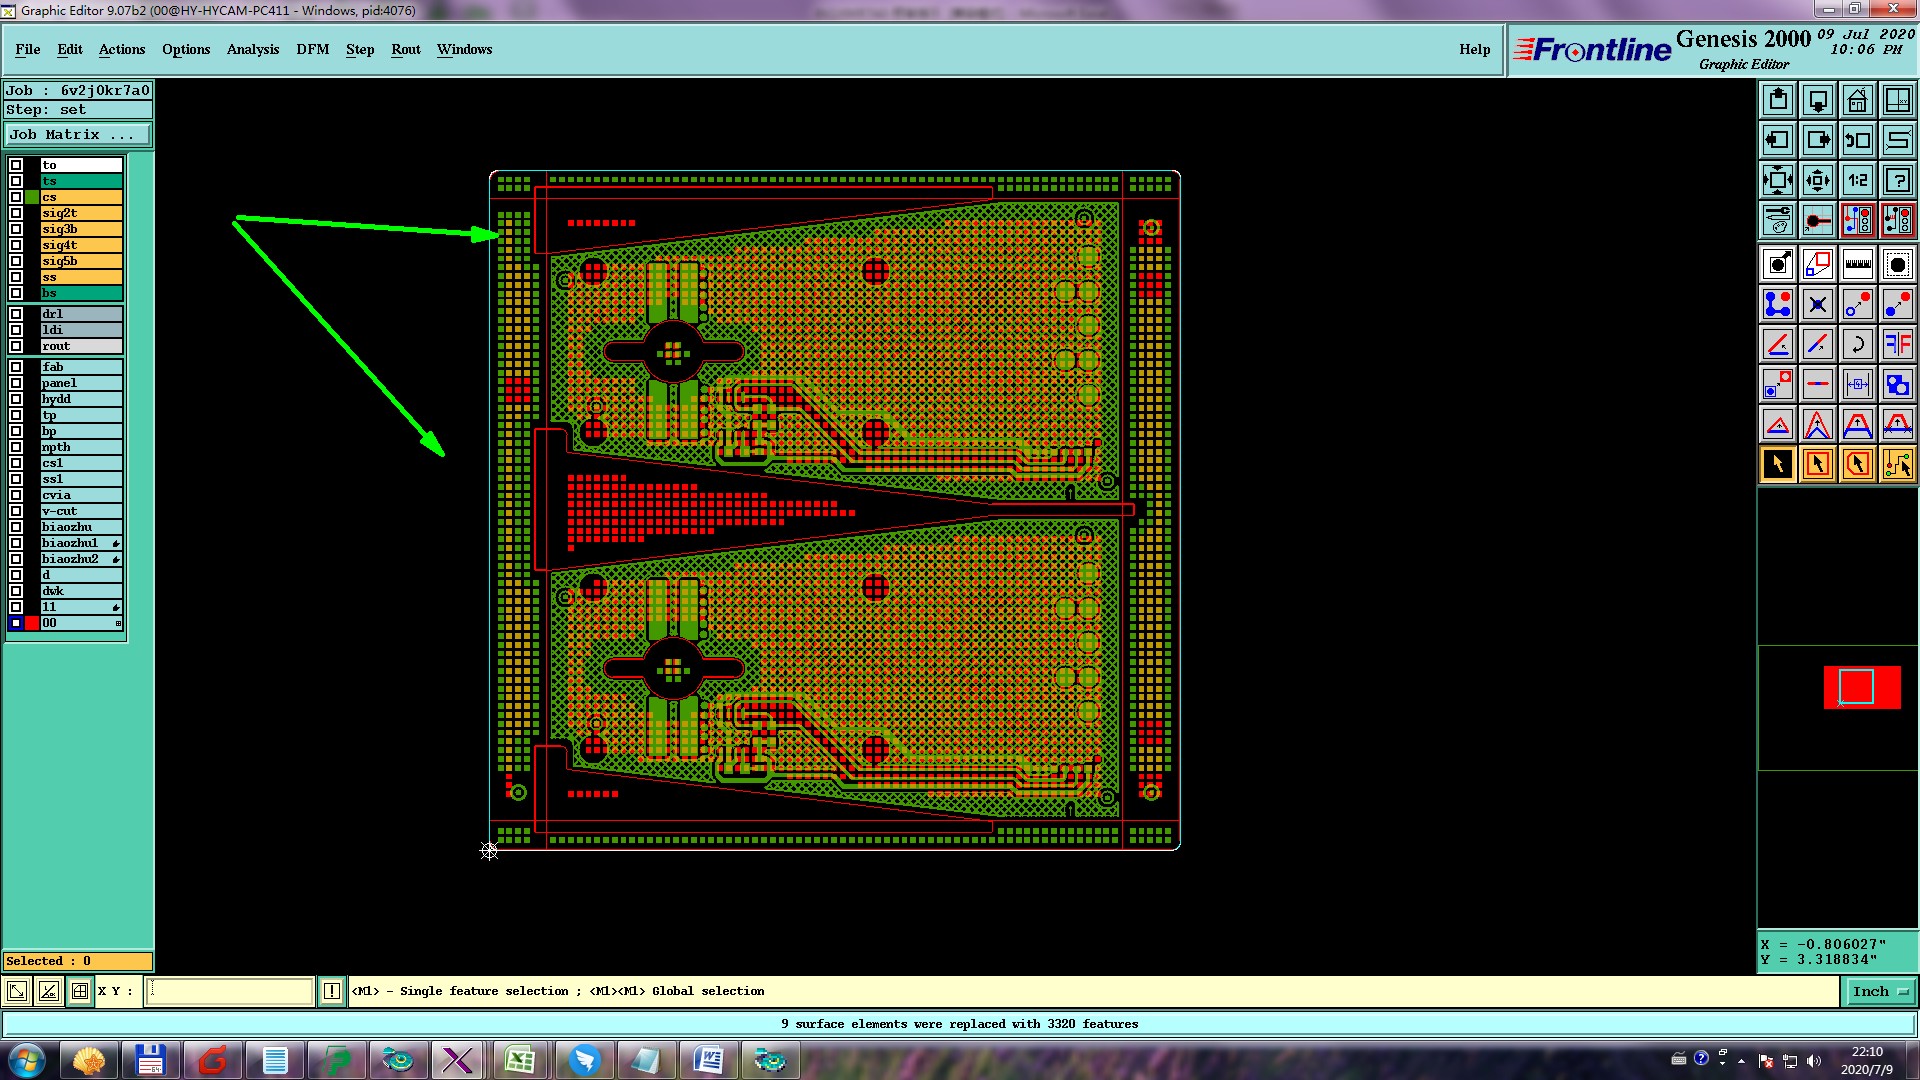Click the 1:2 zoom scale icon
The width and height of the screenshot is (1920, 1080).
click(1857, 180)
